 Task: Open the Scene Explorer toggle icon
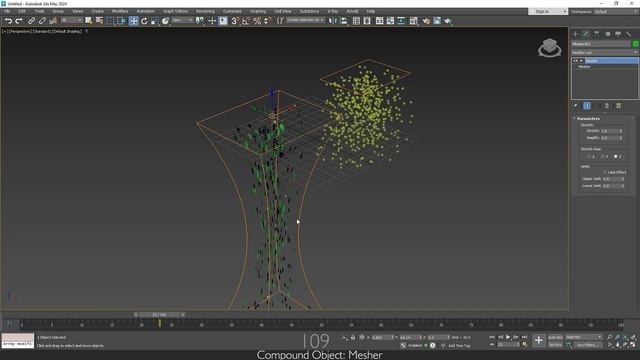(x=356, y=20)
